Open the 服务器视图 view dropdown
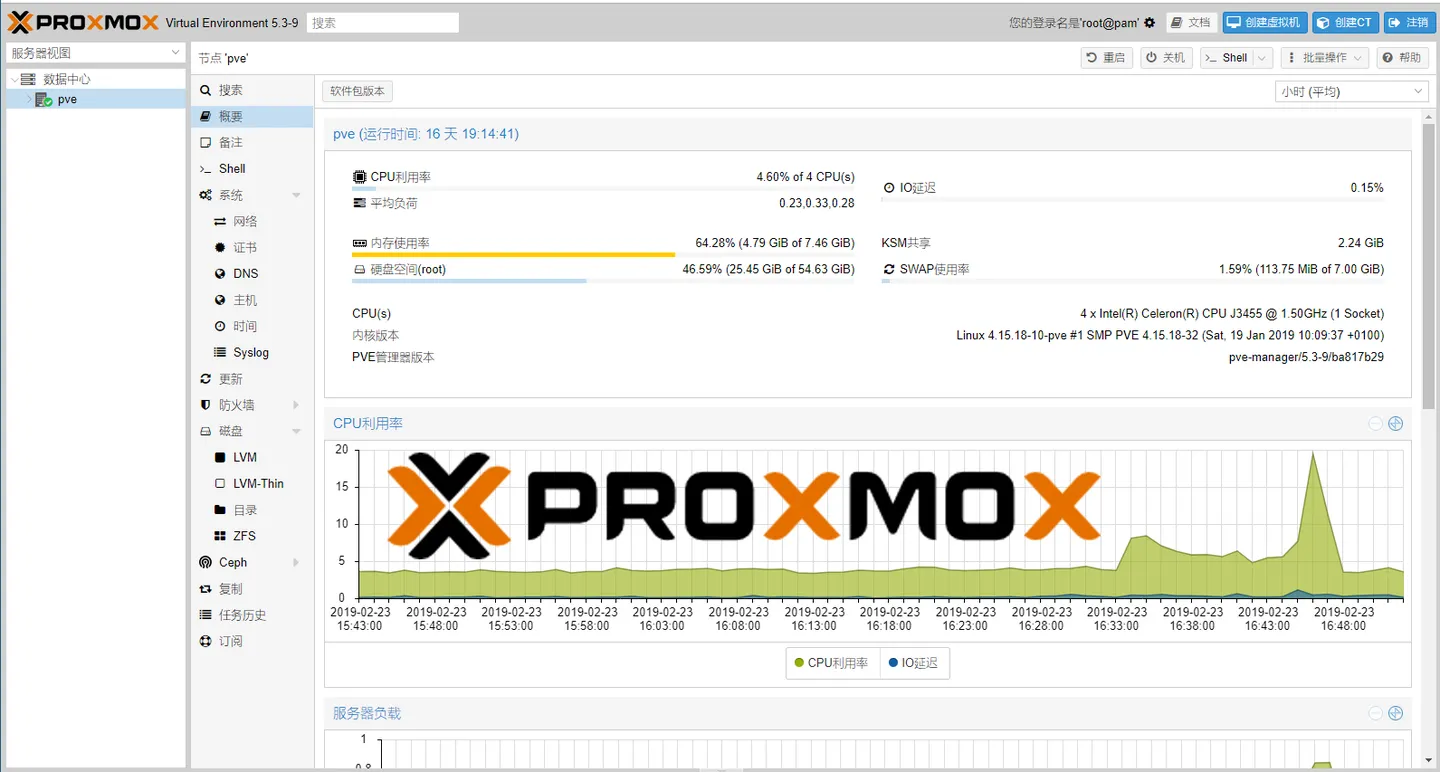The height and width of the screenshot is (772, 1440). [96, 53]
